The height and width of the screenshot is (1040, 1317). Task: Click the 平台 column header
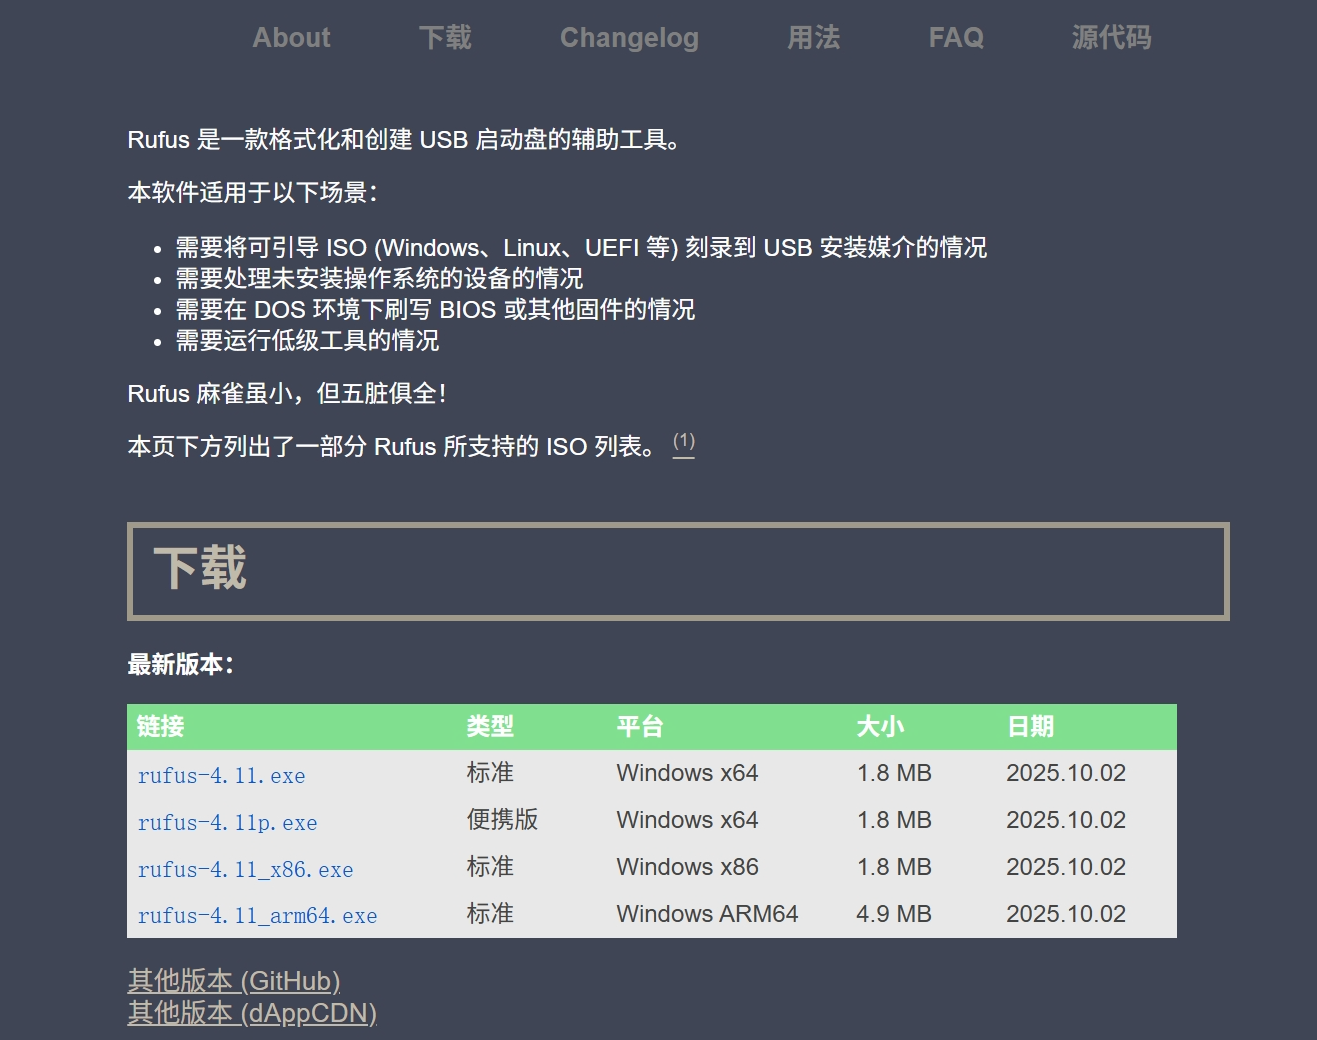coord(640,727)
